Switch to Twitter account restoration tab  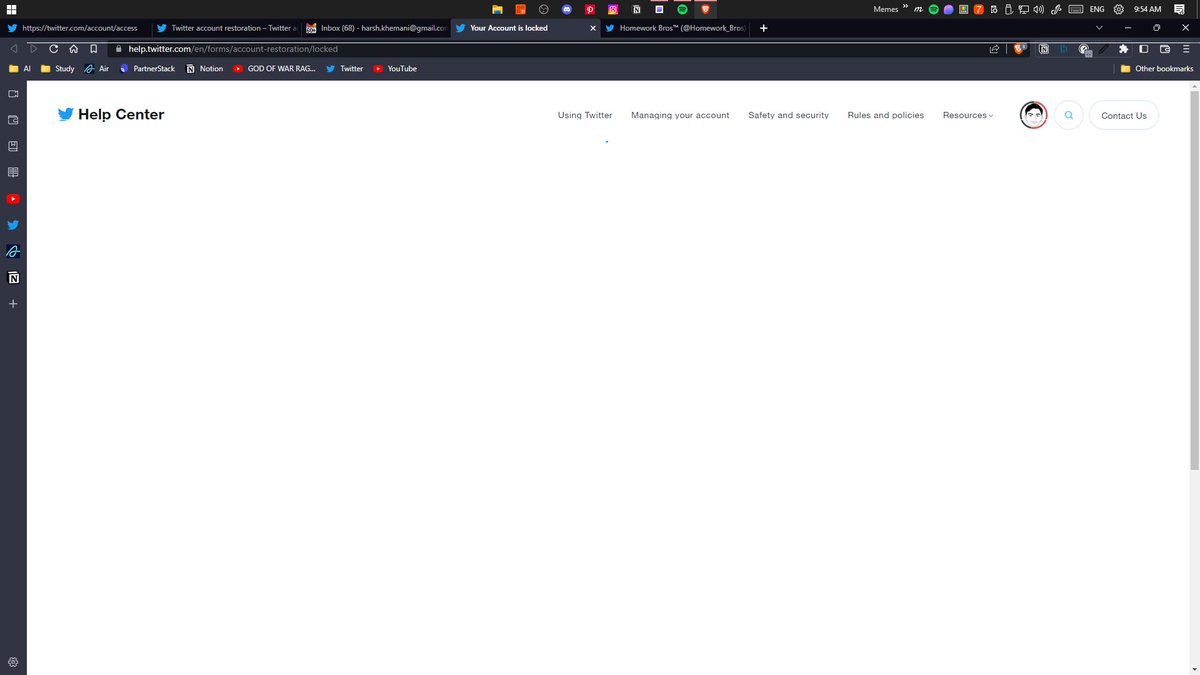[226, 28]
